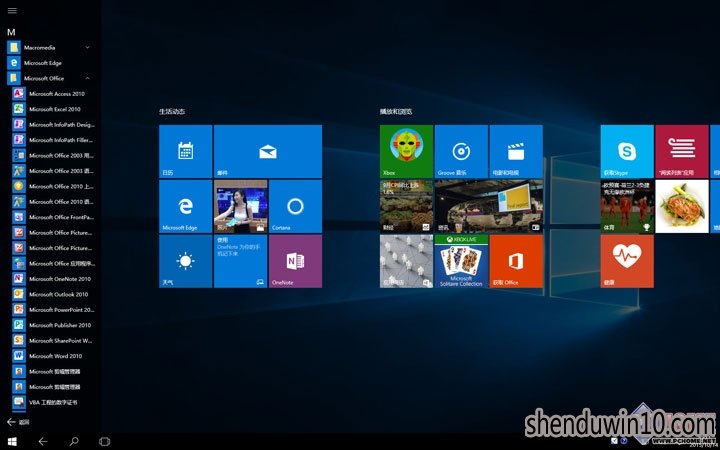Screen dimensions: 720x450
Task: Click the Microsoft Word 2010 icon
Action: tap(19, 356)
